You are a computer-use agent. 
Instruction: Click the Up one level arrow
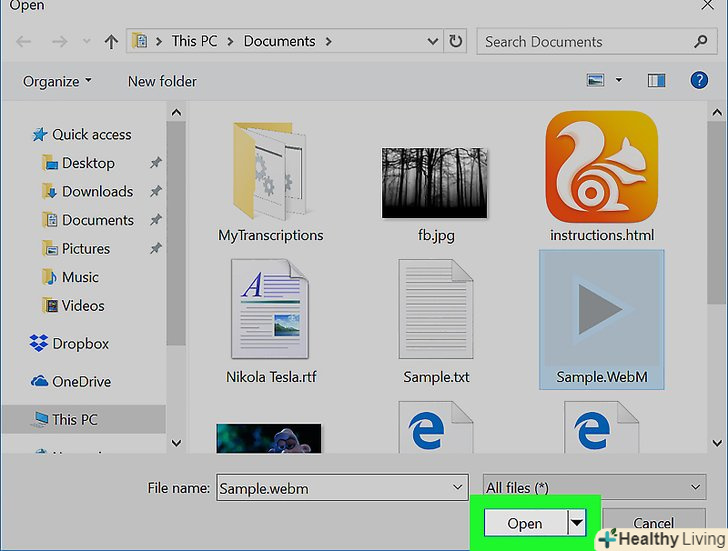(111, 42)
